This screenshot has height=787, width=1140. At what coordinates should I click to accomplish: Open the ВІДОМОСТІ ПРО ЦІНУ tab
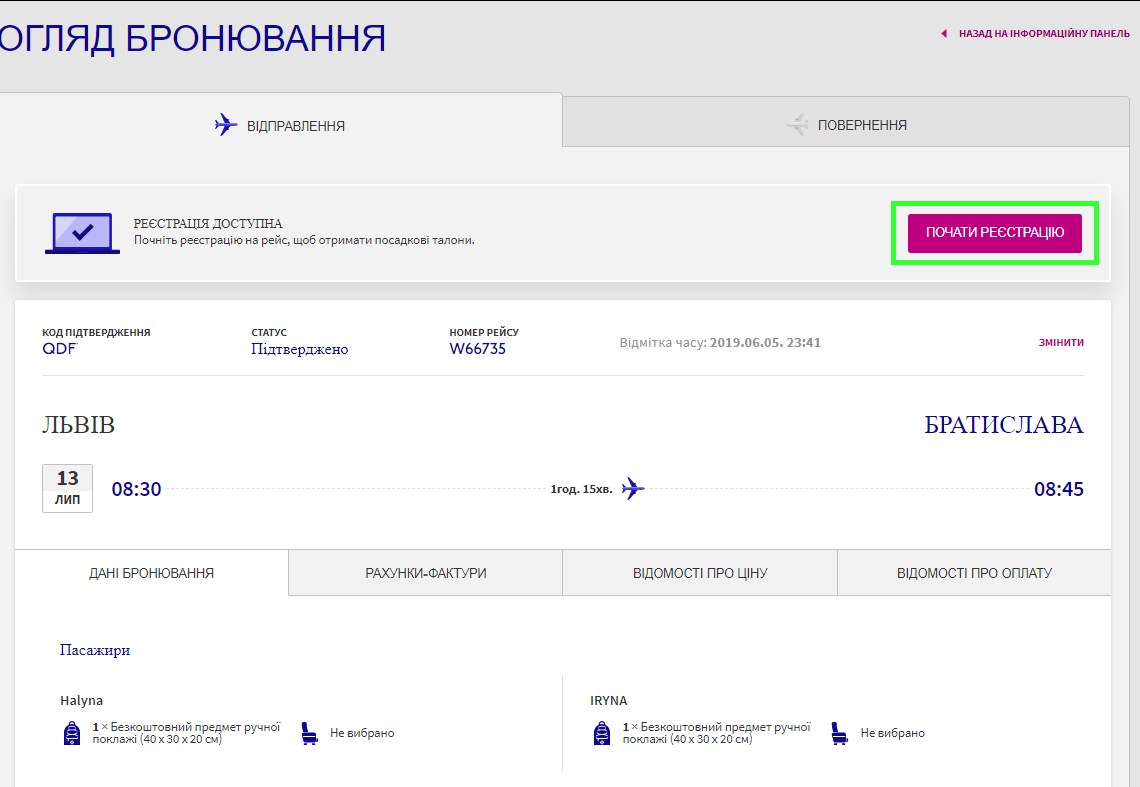point(700,573)
